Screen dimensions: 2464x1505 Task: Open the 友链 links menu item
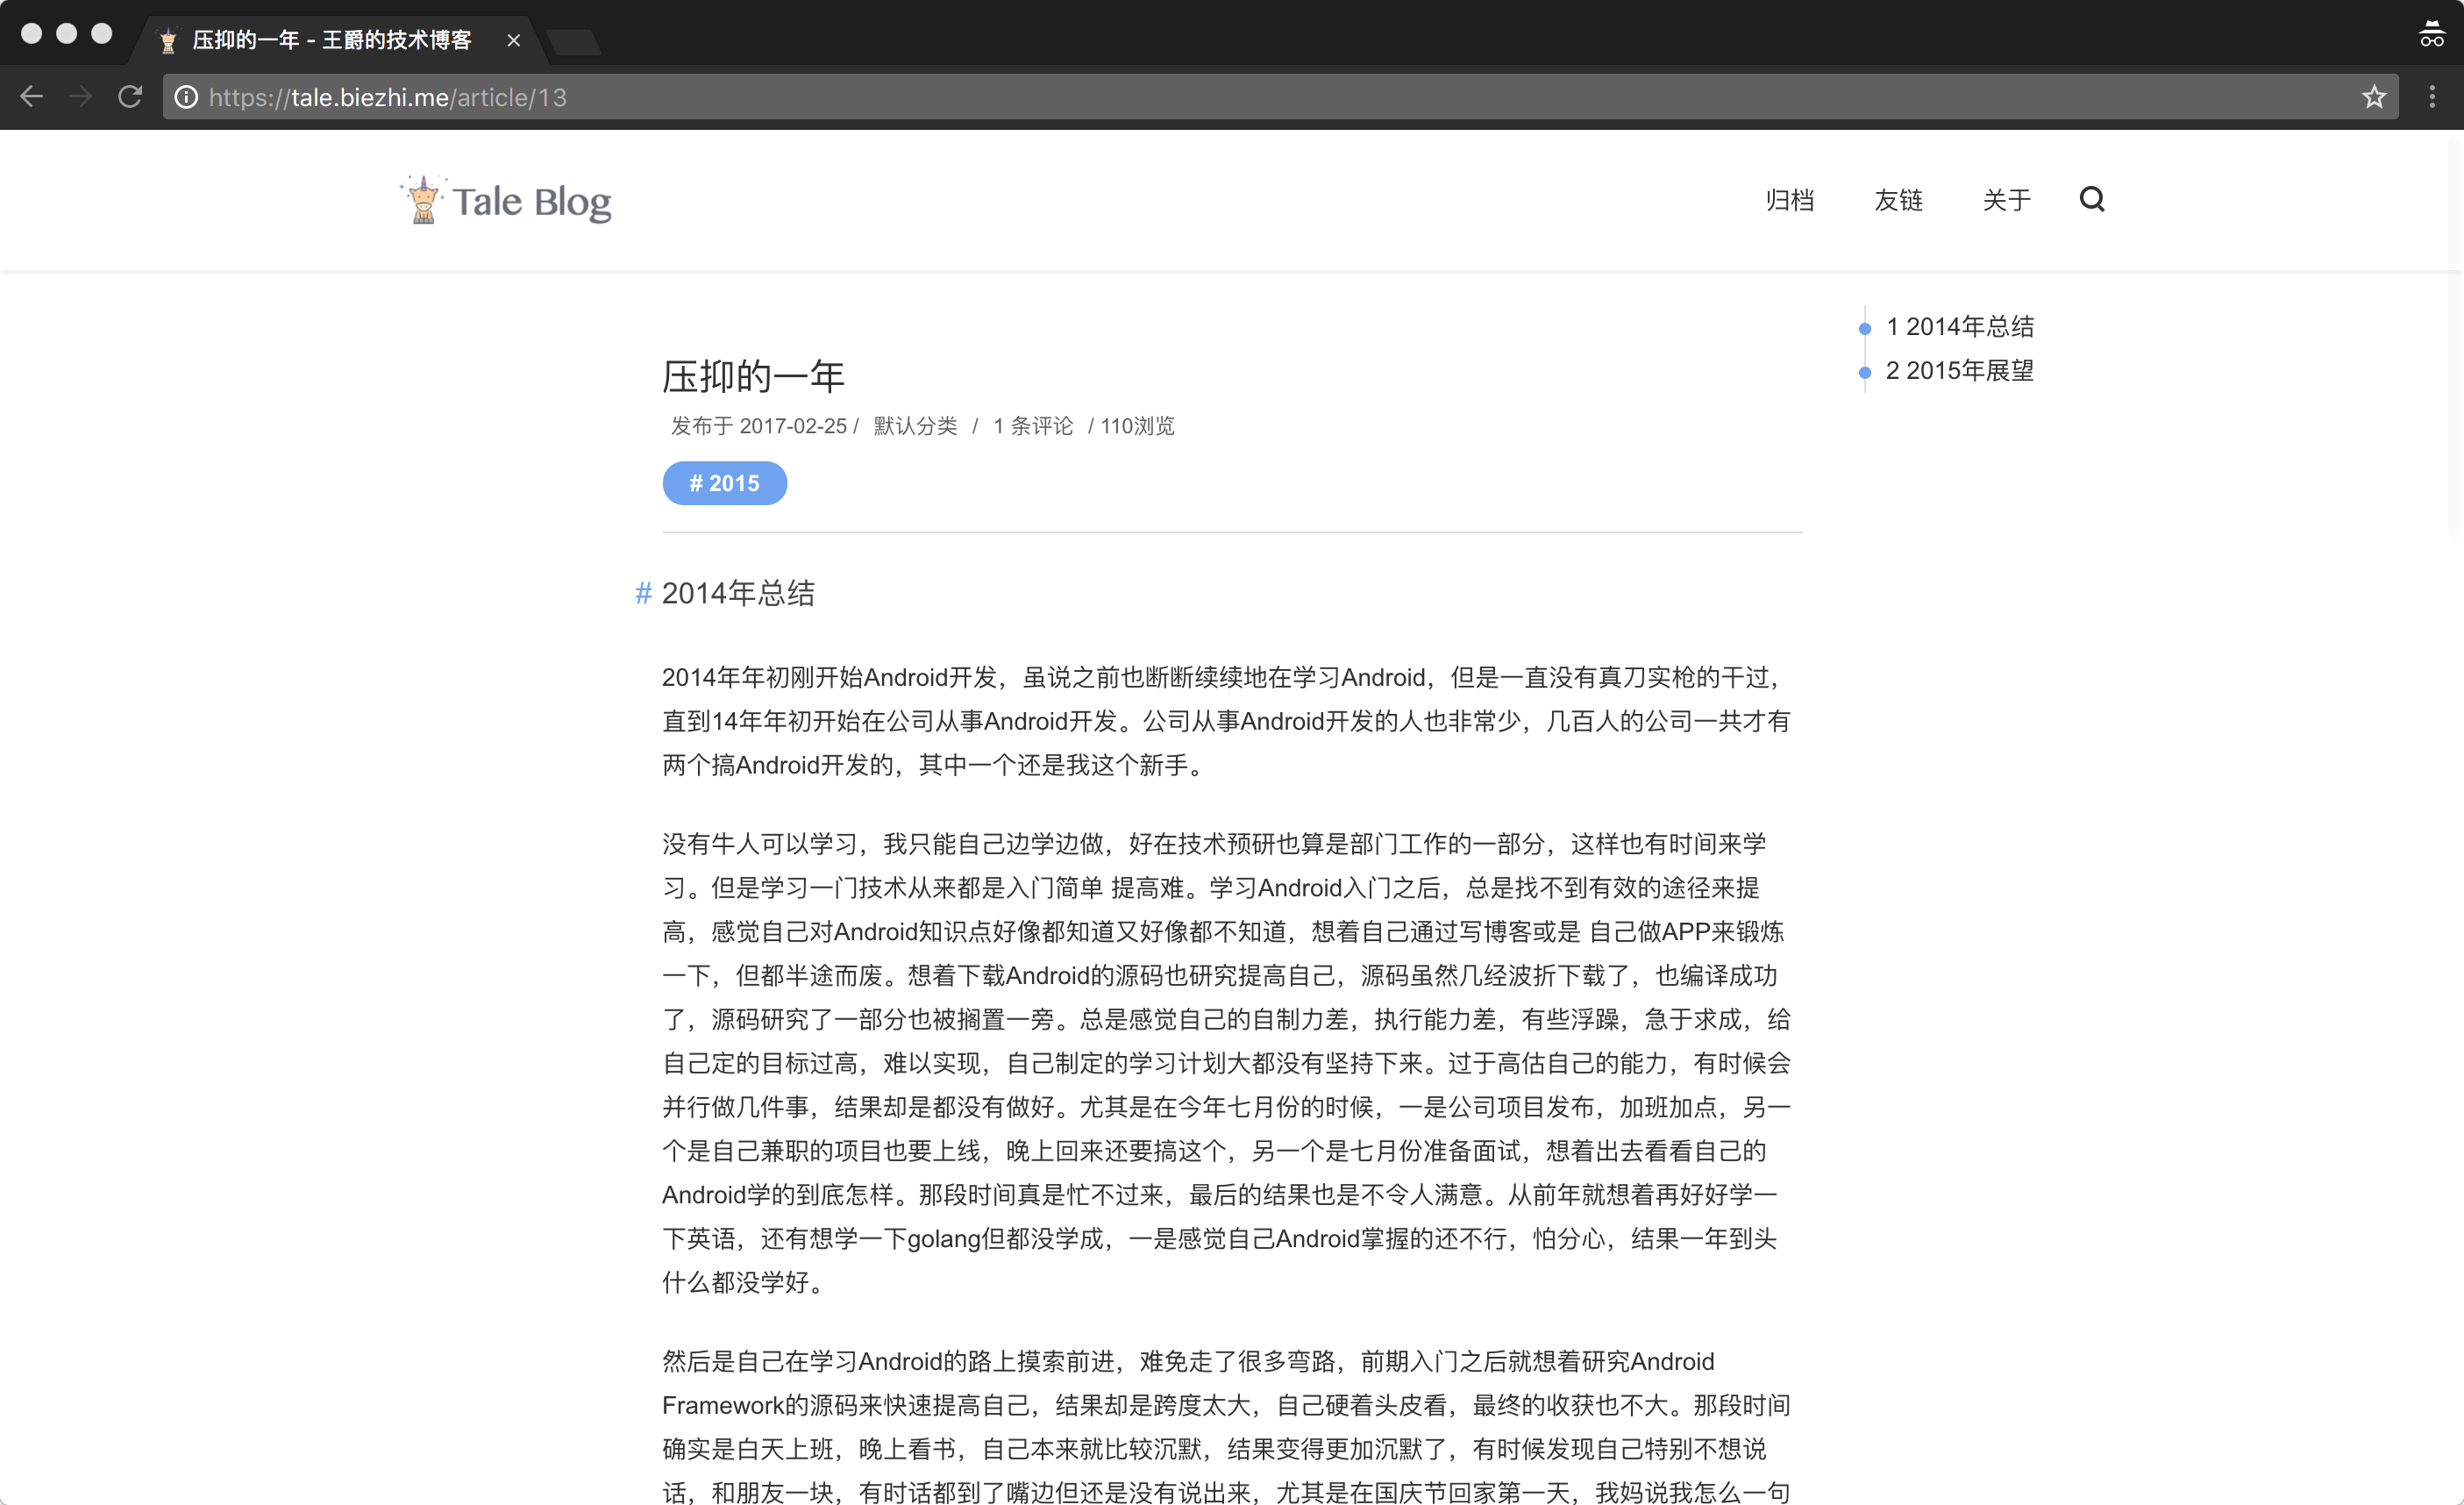1898,200
